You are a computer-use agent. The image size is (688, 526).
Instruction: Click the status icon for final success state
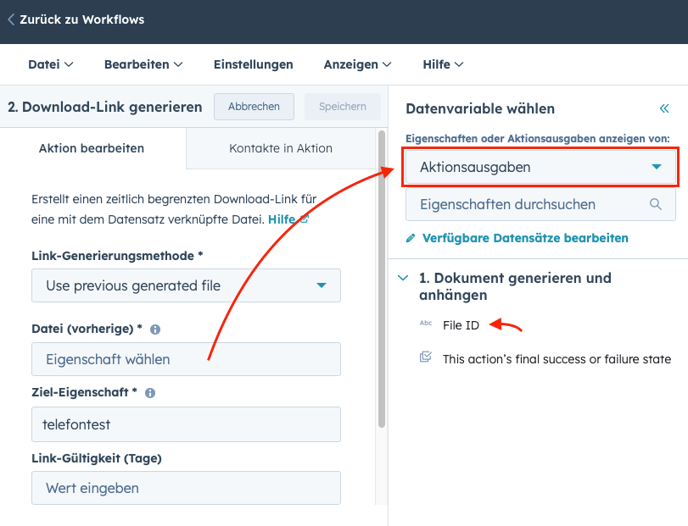[x=426, y=358]
